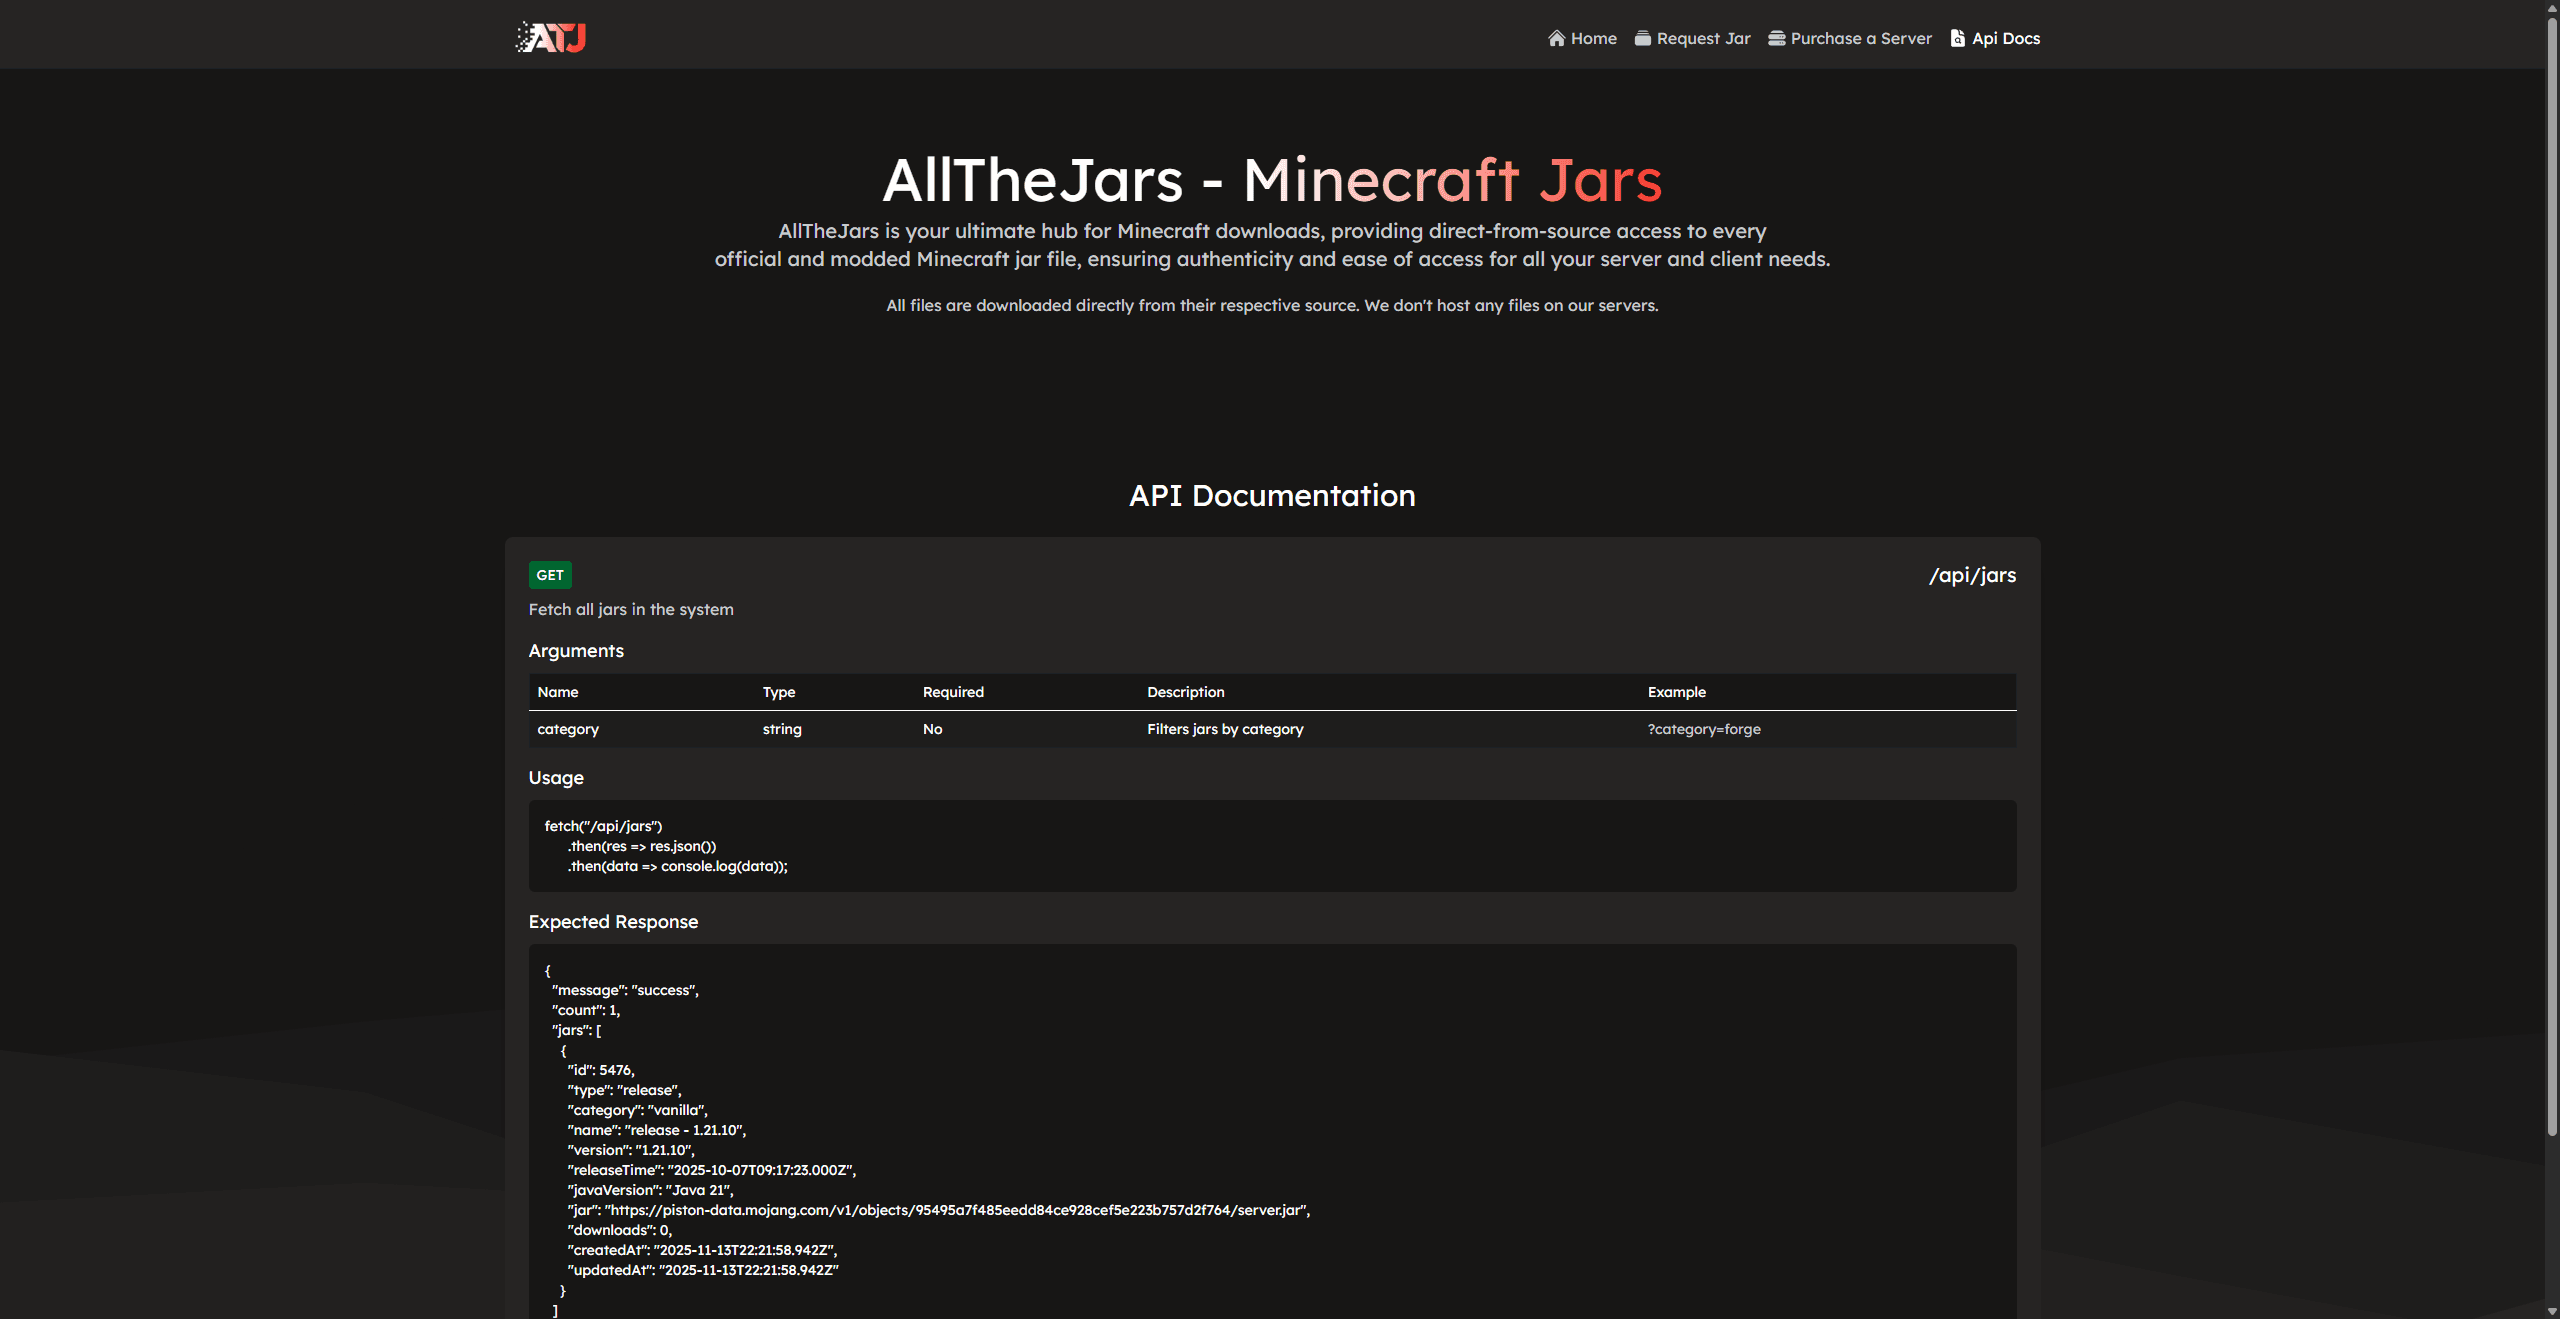Click the Example column header
Screen dimensions: 2560x1319
click(1677, 692)
